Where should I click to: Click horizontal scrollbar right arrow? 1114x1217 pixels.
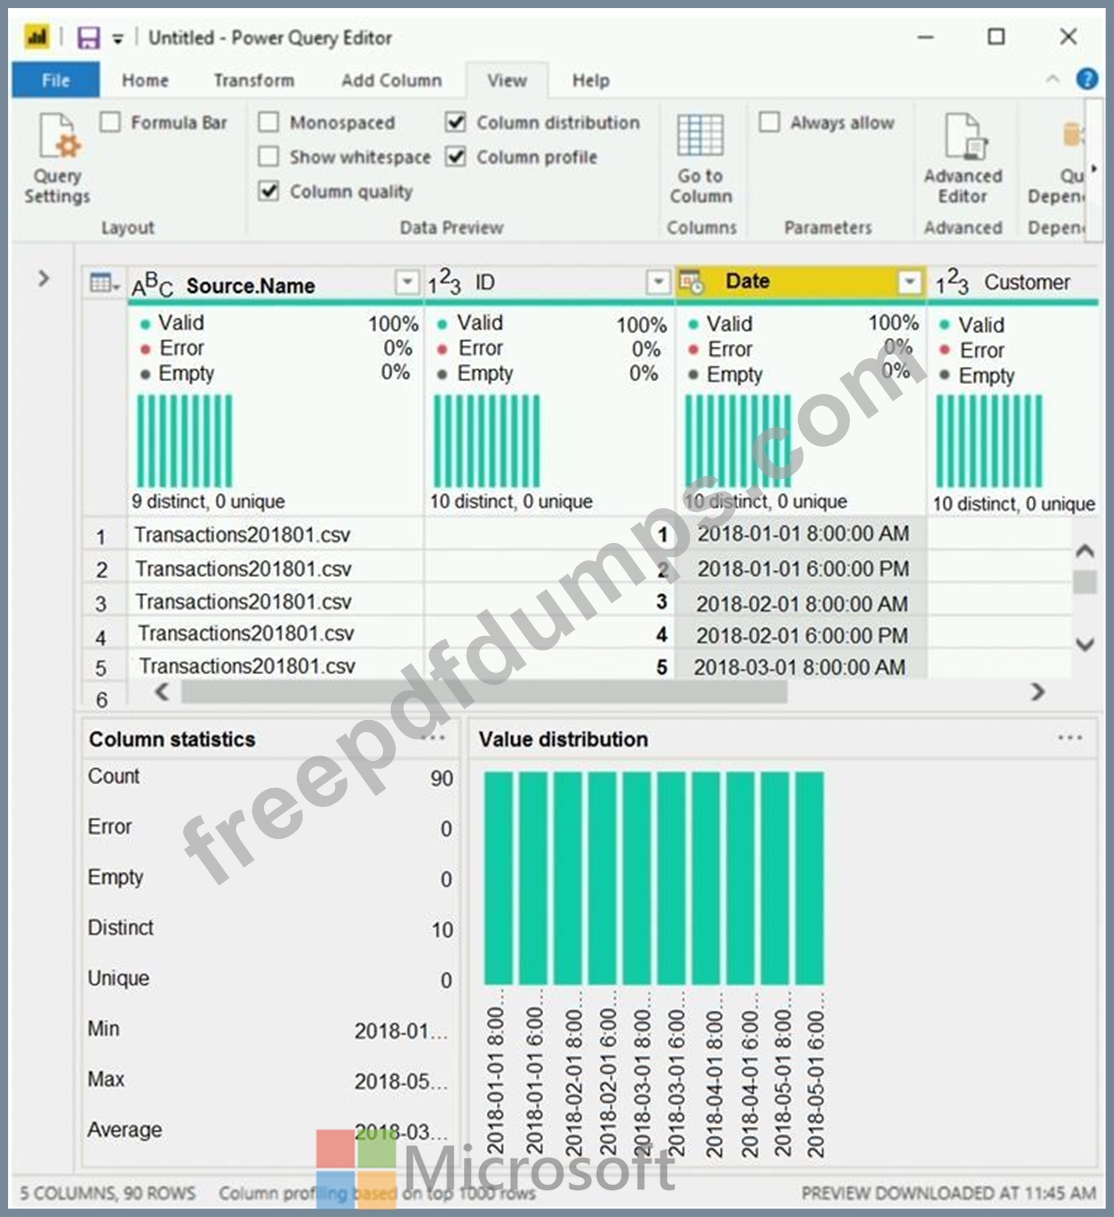tap(1038, 691)
